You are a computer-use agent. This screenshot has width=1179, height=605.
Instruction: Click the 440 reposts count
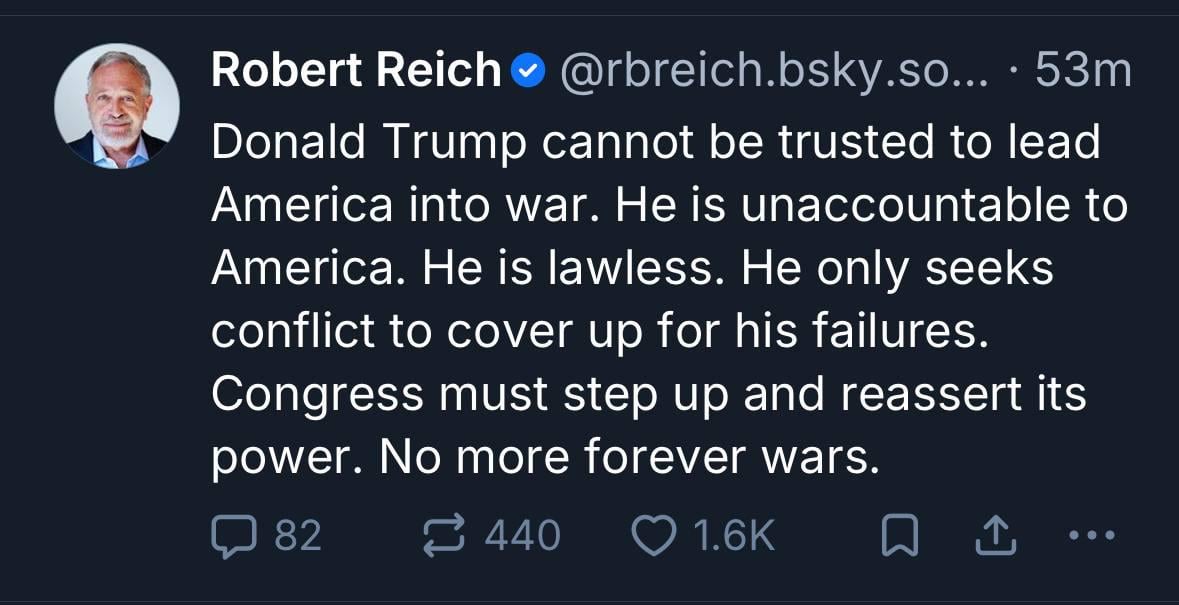click(x=522, y=536)
